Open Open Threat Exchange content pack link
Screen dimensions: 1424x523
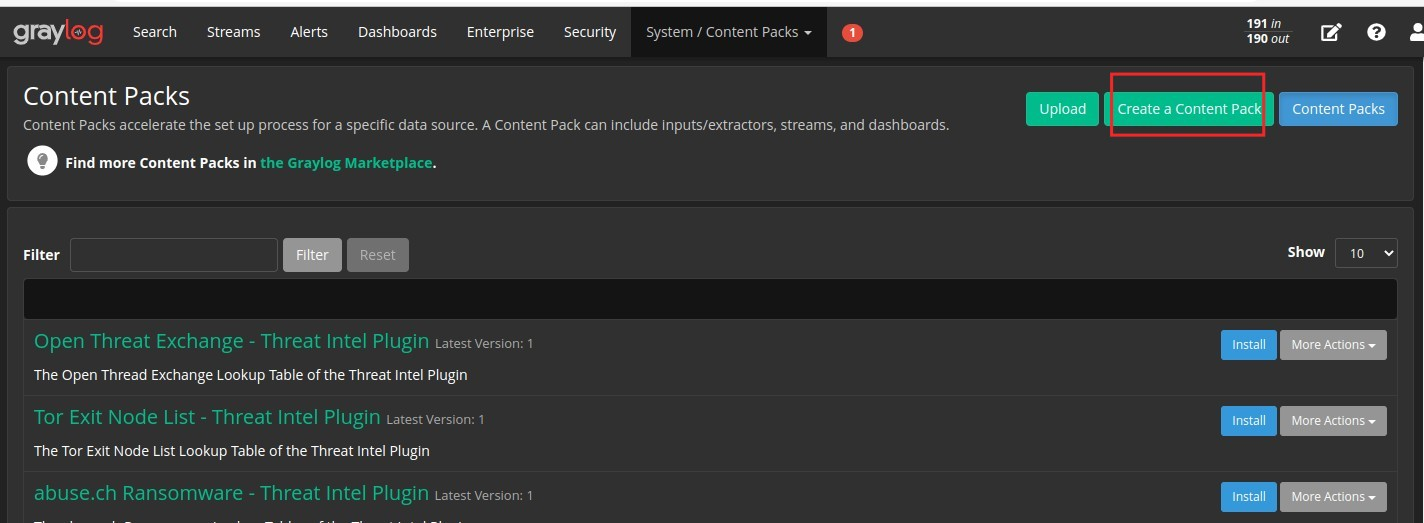click(231, 341)
